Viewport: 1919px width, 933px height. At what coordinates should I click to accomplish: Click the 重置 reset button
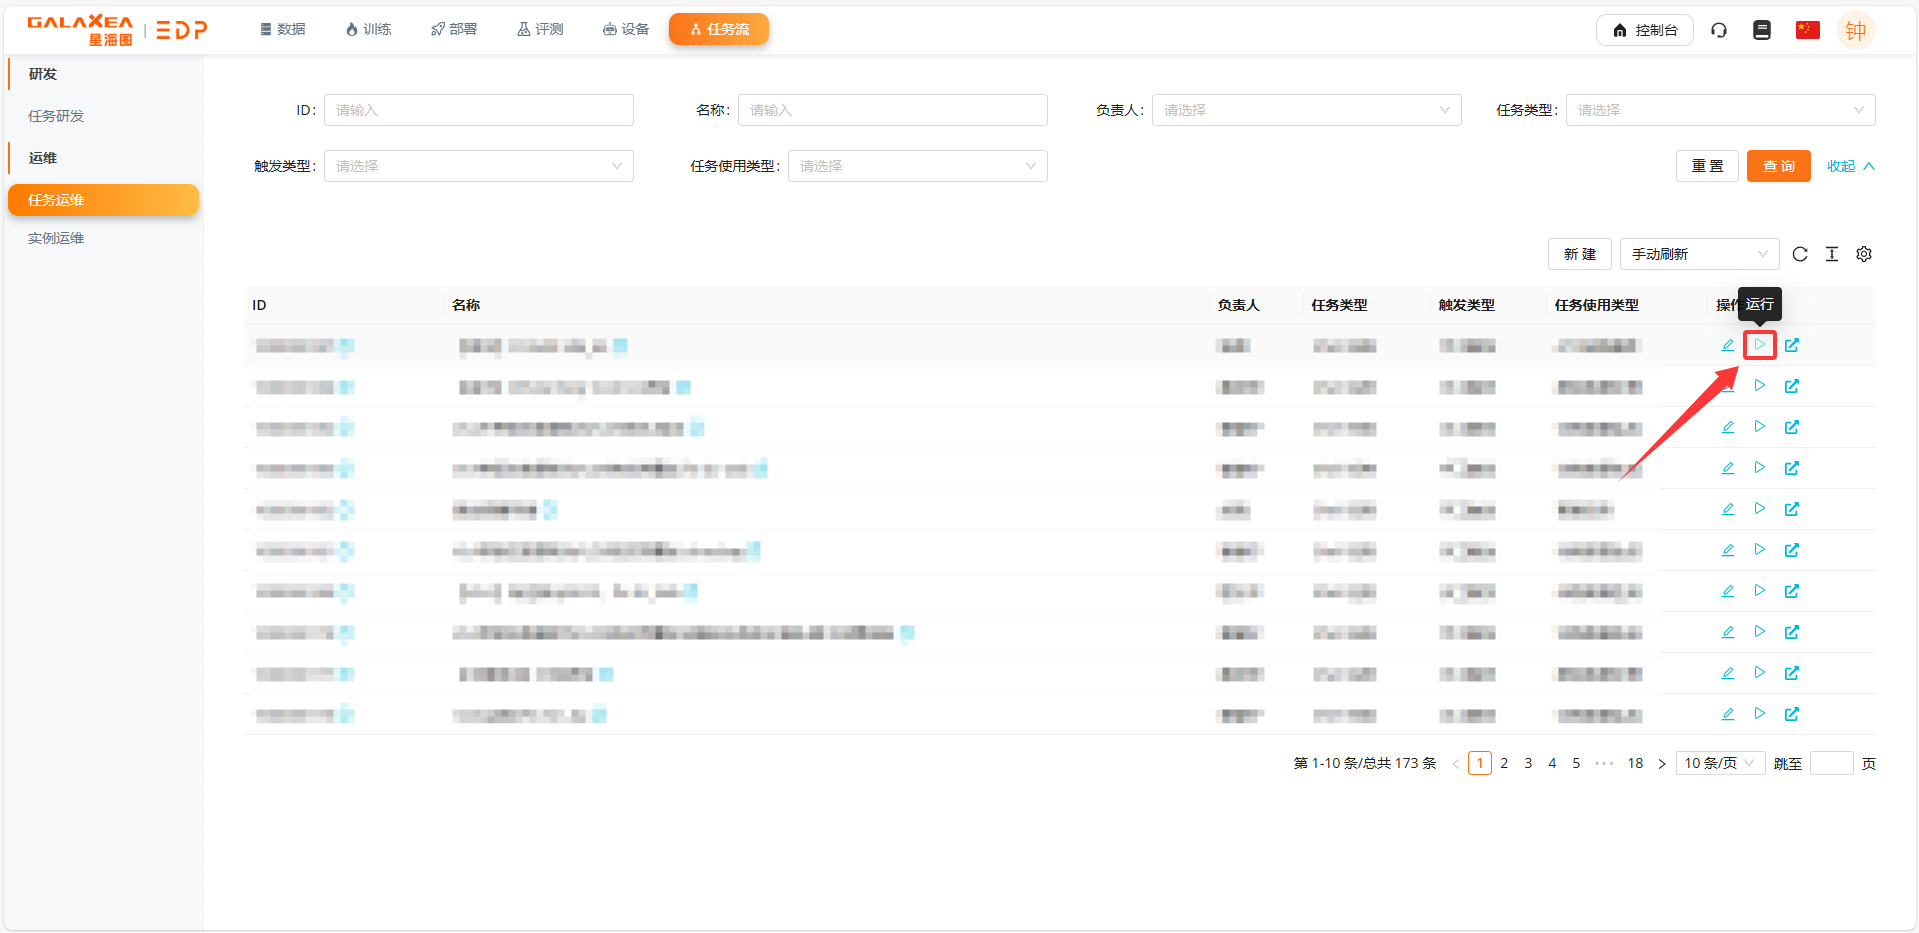(x=1707, y=165)
